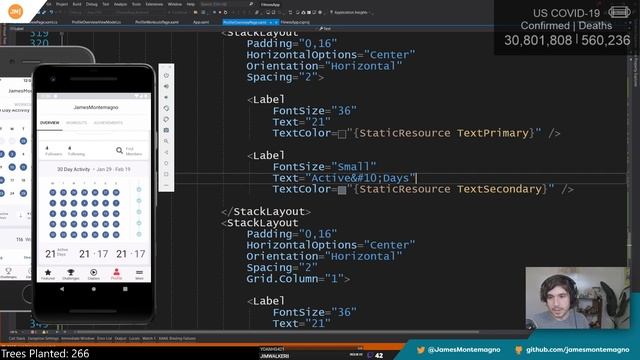This screenshot has height=360, width=640.
Task: Click the 30 Day Activity header
Action: tap(73, 169)
